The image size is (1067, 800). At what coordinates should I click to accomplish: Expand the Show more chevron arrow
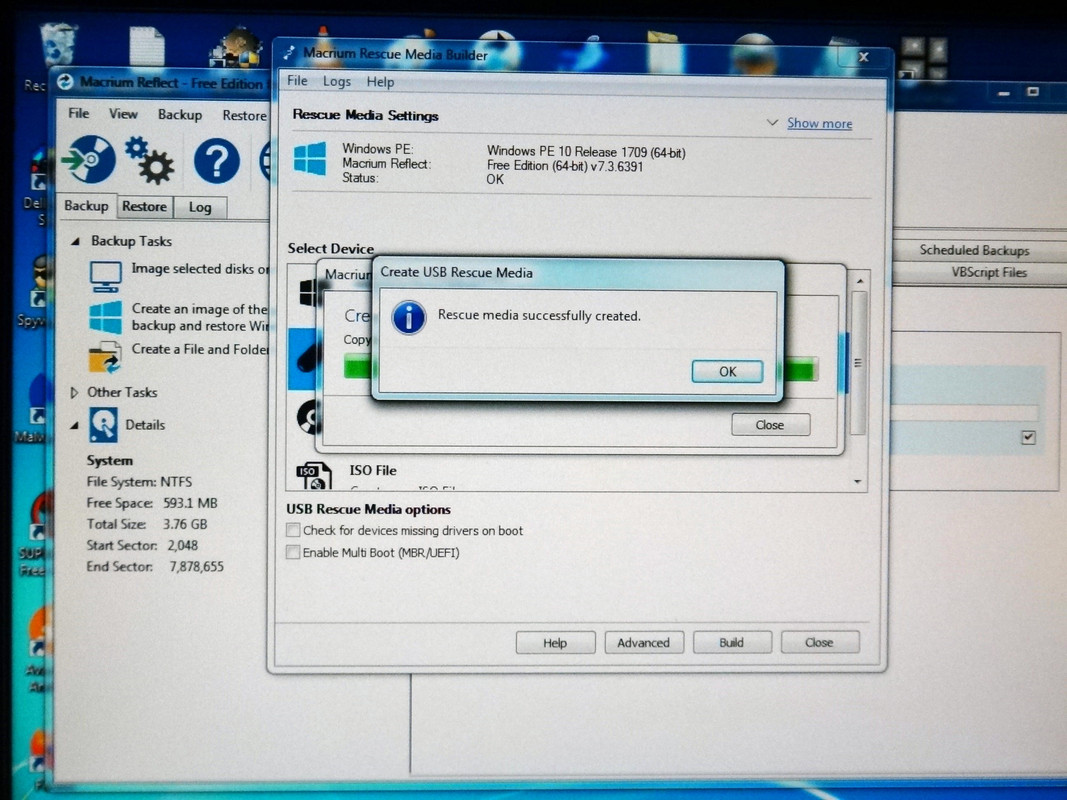click(772, 122)
